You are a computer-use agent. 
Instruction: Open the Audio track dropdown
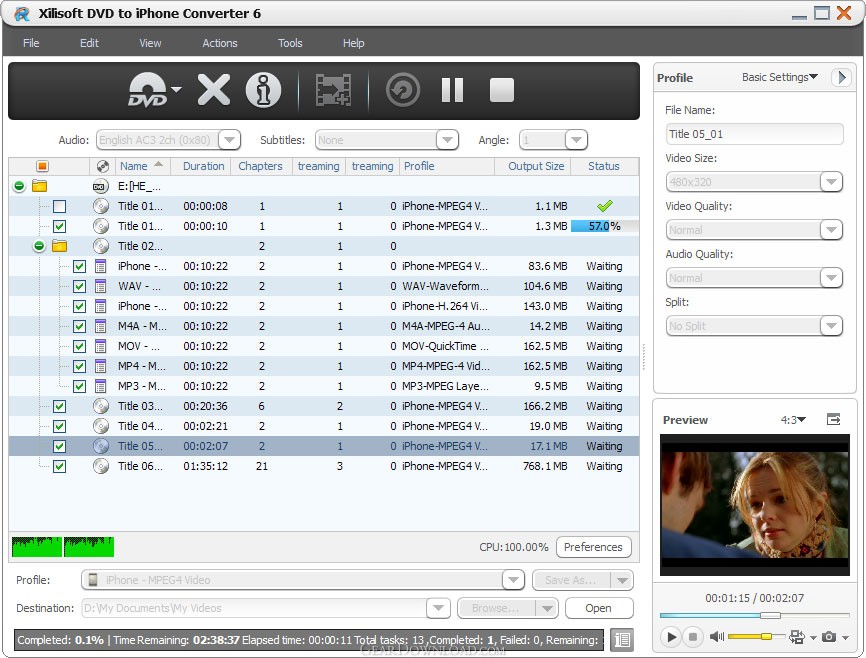[229, 140]
